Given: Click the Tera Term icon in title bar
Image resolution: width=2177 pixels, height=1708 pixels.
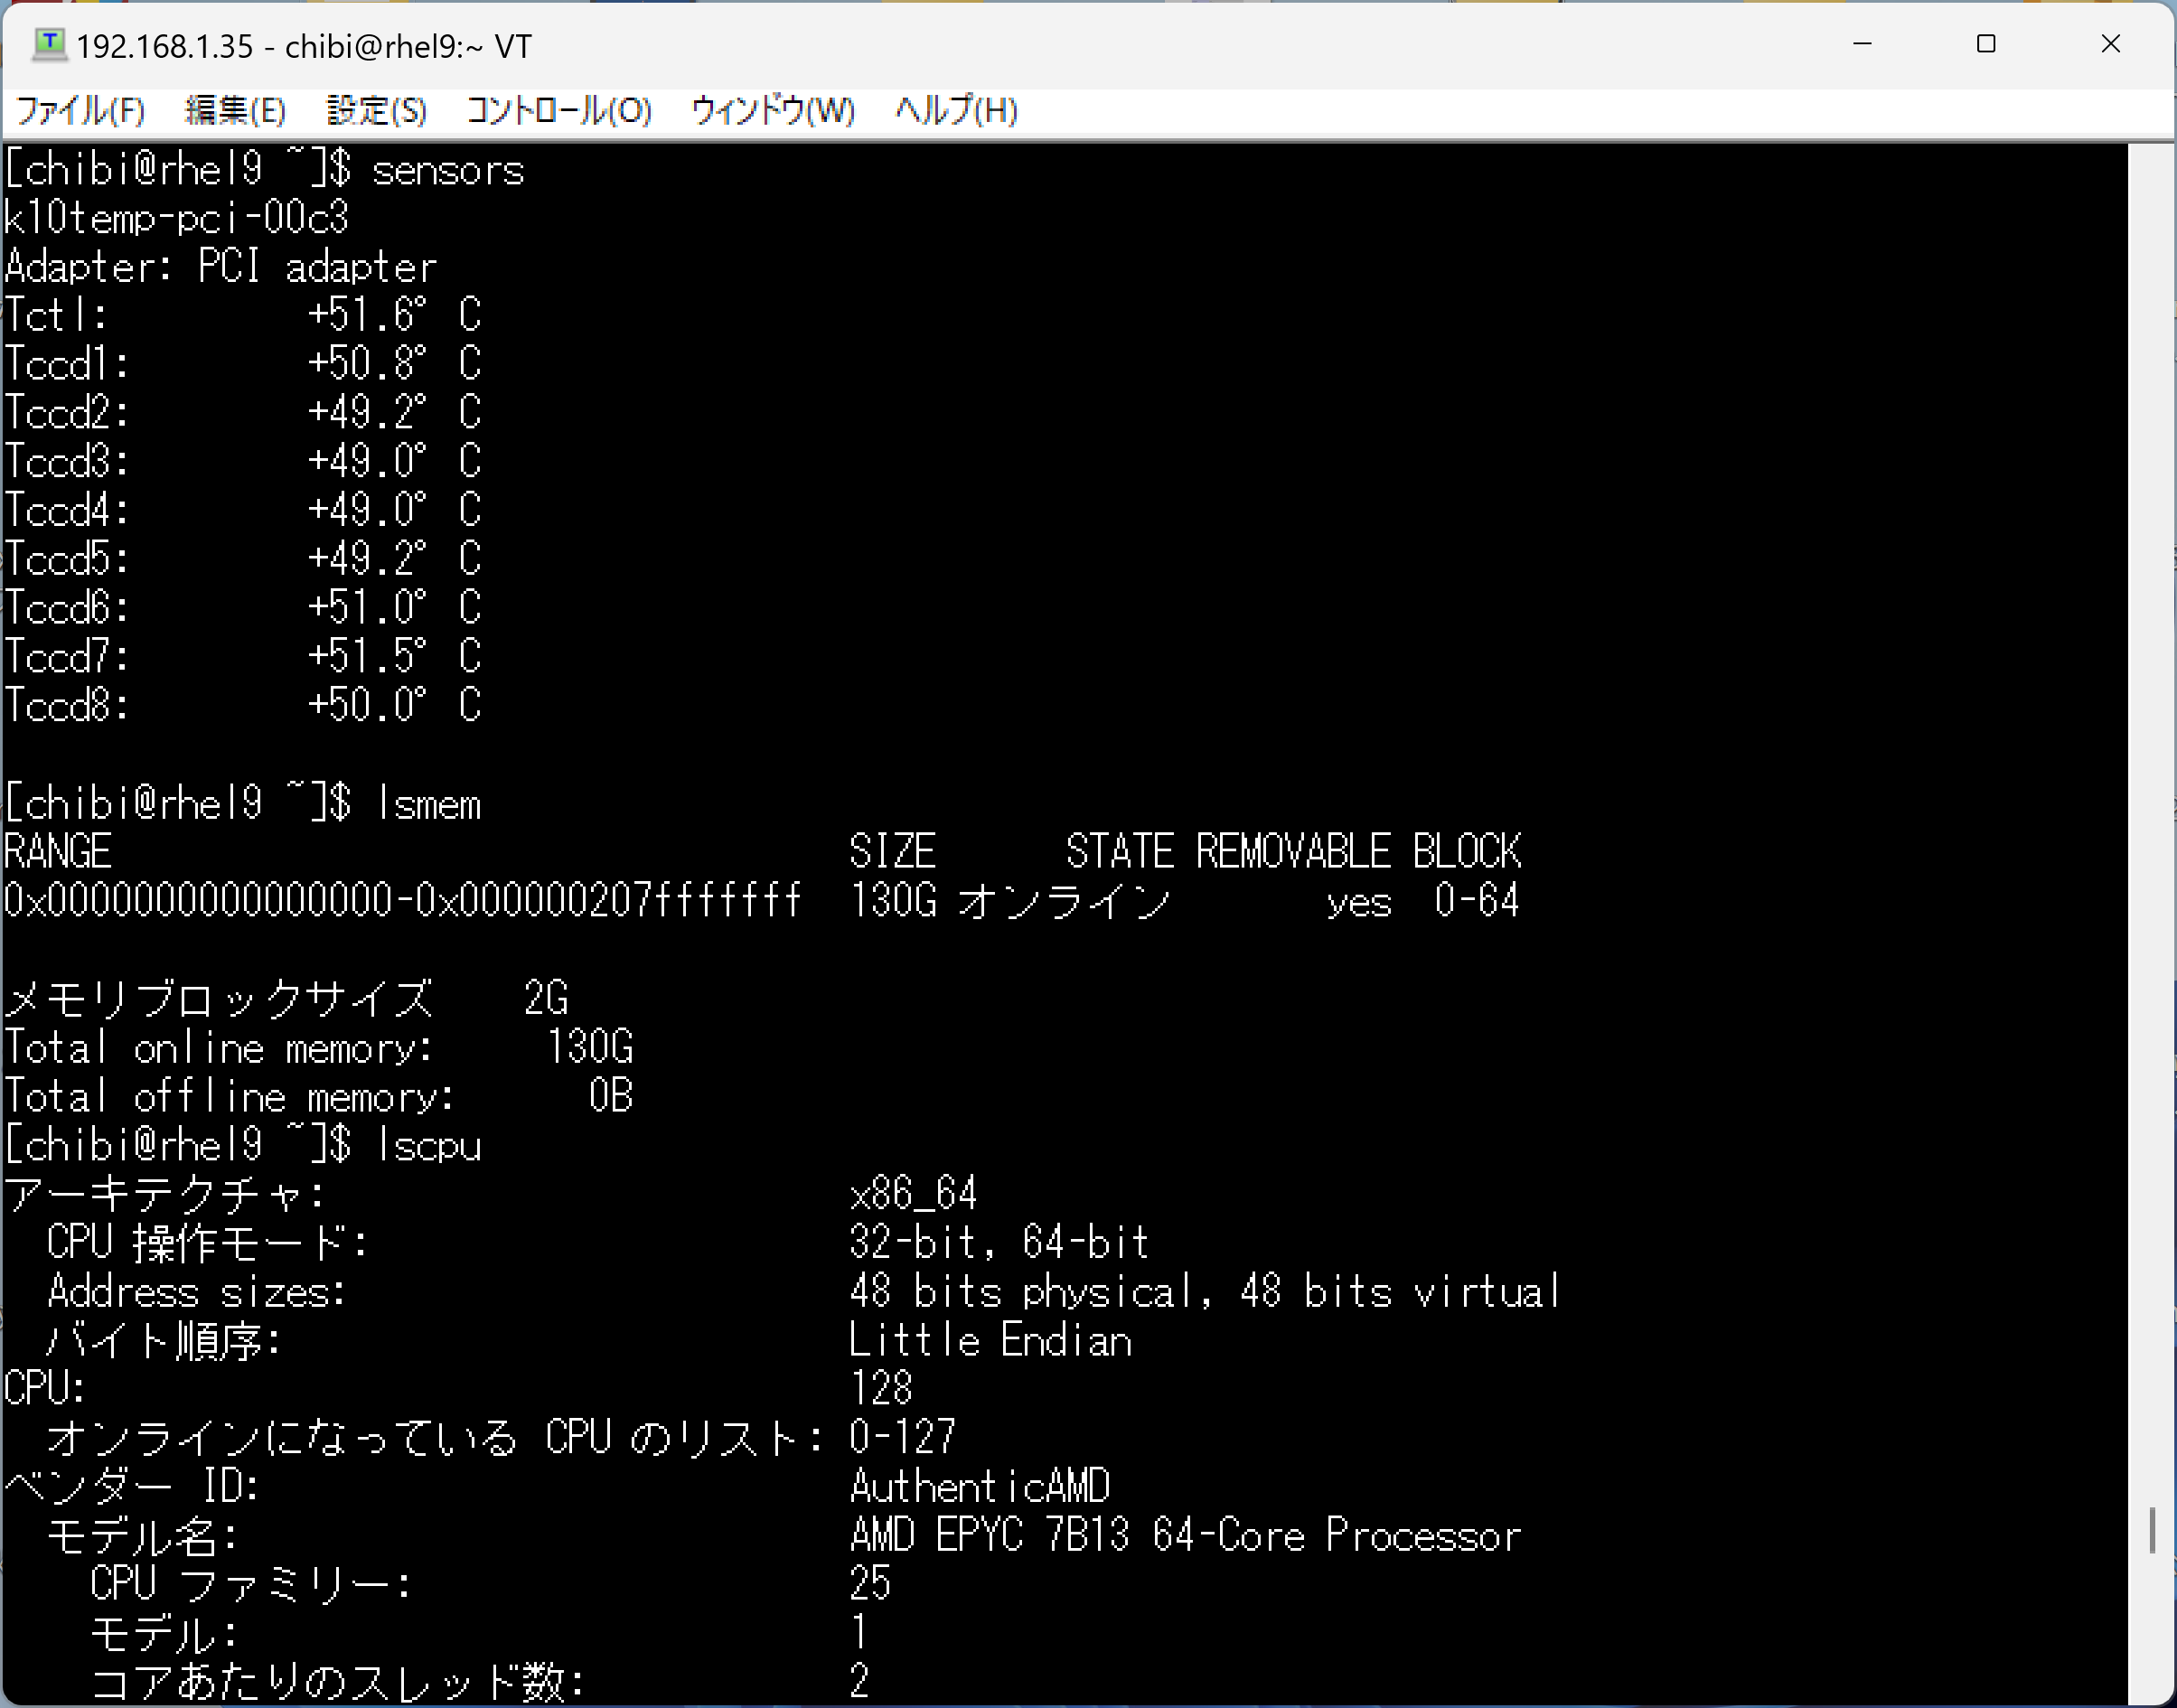Looking at the screenshot, I should pyautogui.click(x=48, y=45).
